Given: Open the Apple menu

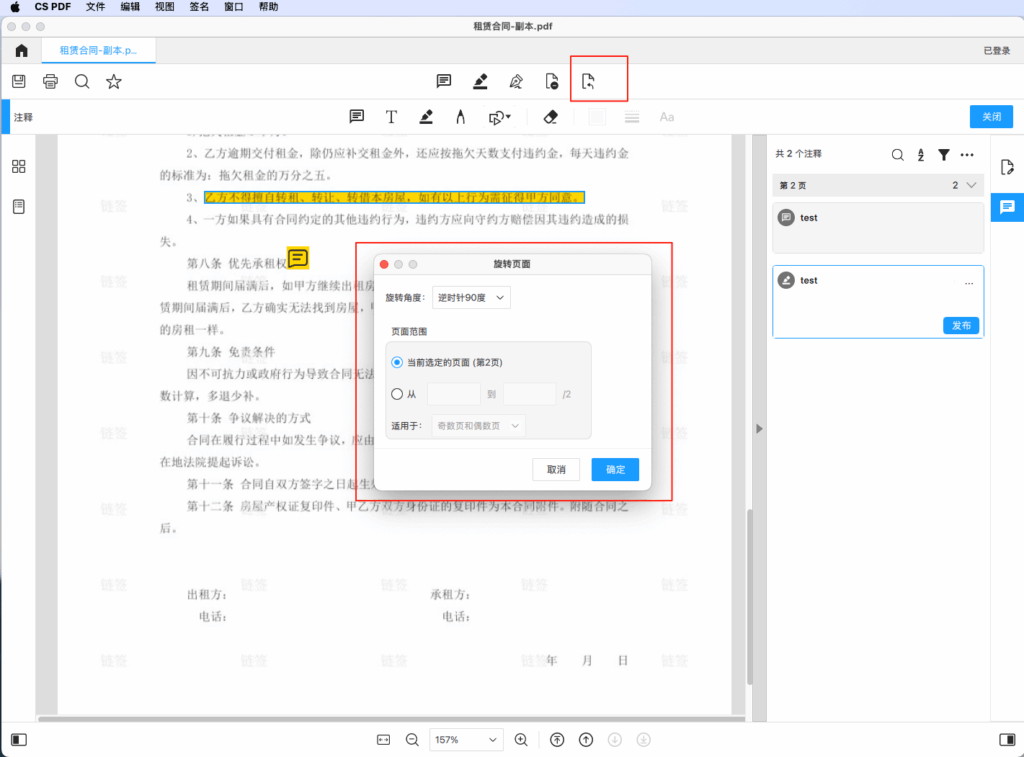Looking at the screenshot, I should point(15,7).
